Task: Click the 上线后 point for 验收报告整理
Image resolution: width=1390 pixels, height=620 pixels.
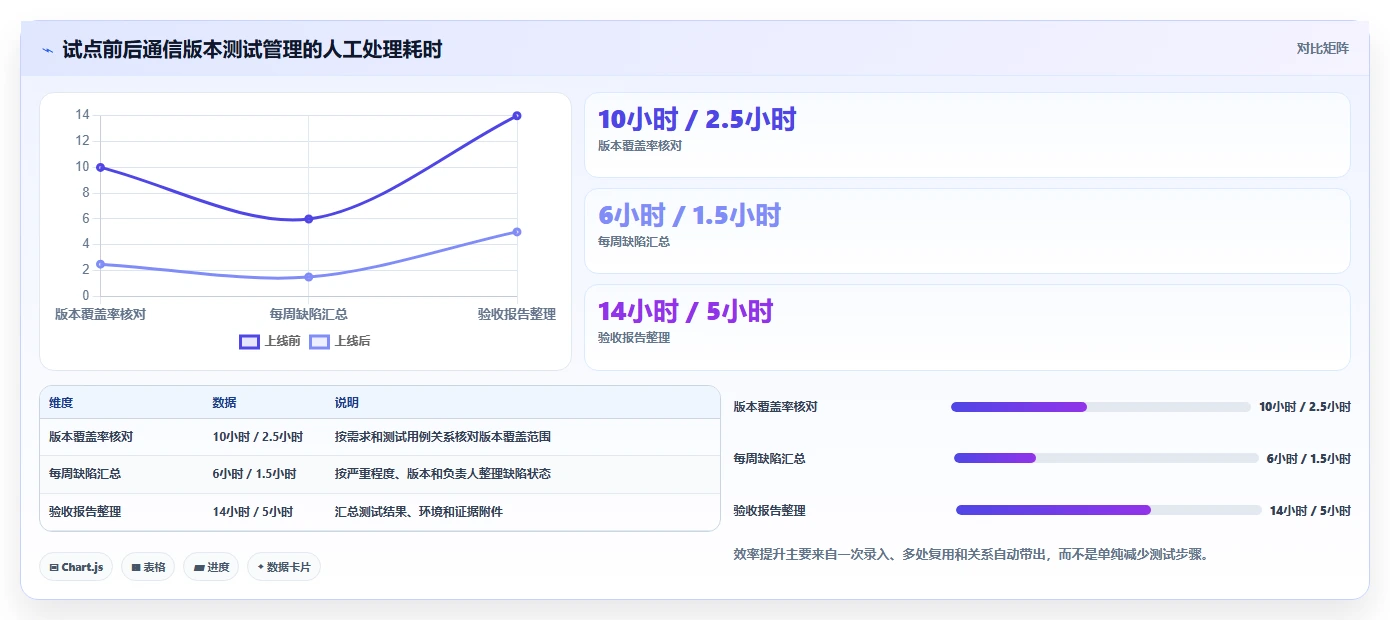Action: coord(517,232)
